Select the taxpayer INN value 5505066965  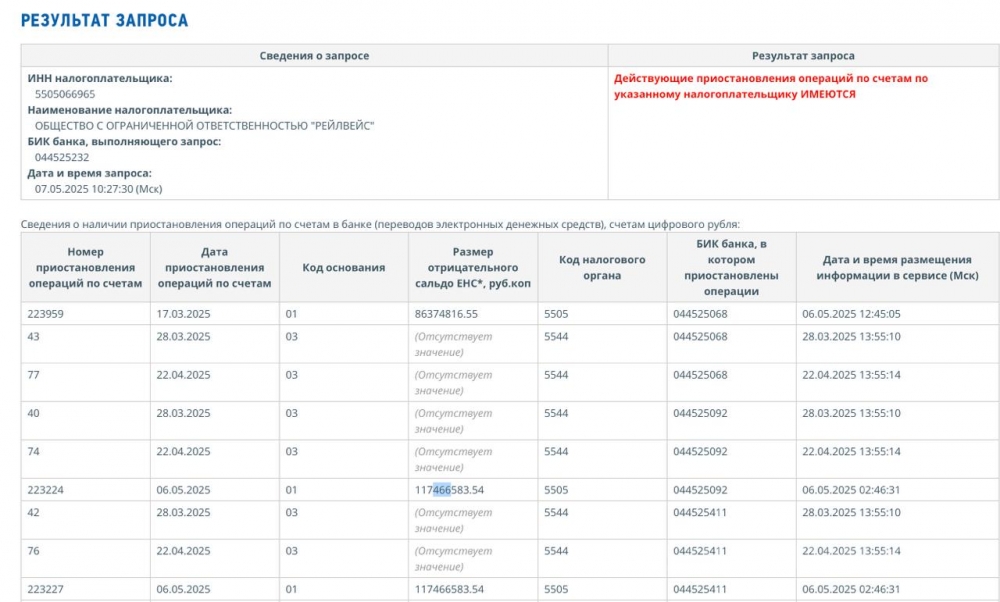click(65, 94)
